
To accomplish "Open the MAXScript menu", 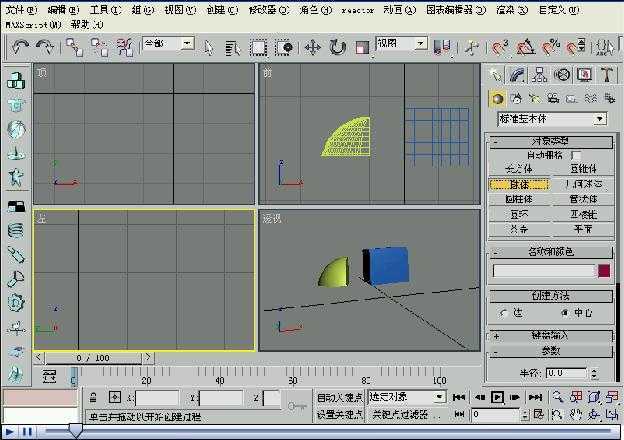I will click(33, 25).
